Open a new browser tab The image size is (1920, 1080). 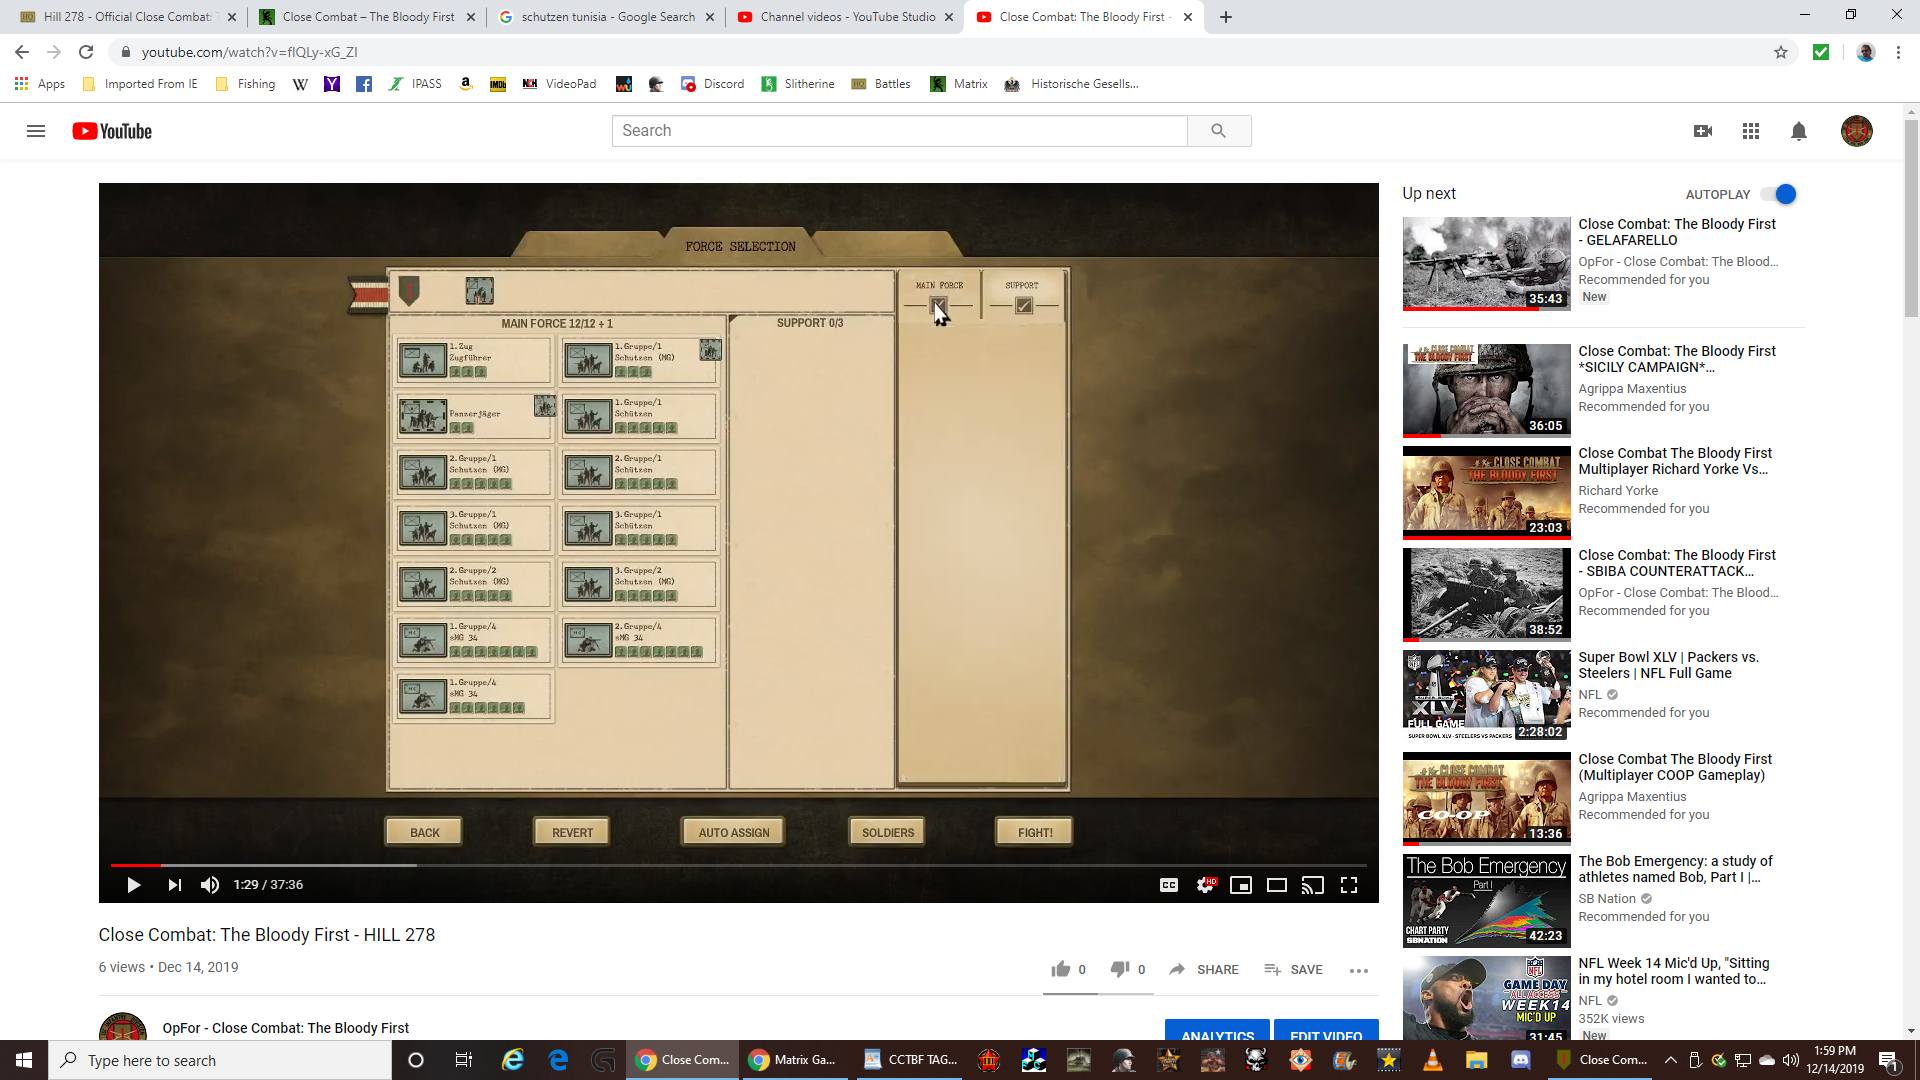tap(1226, 17)
